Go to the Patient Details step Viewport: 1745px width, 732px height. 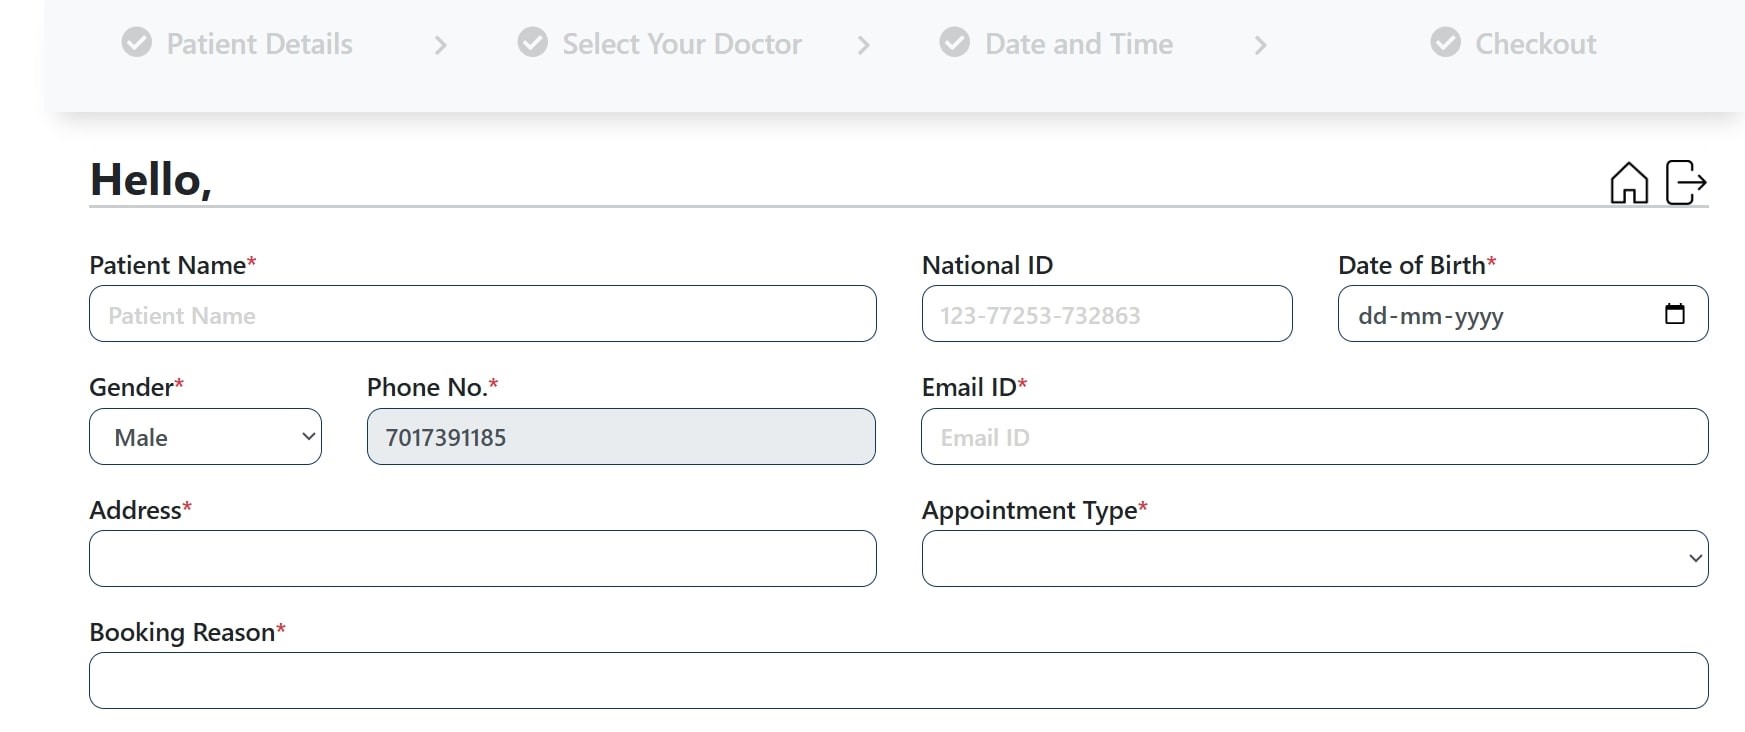259,44
